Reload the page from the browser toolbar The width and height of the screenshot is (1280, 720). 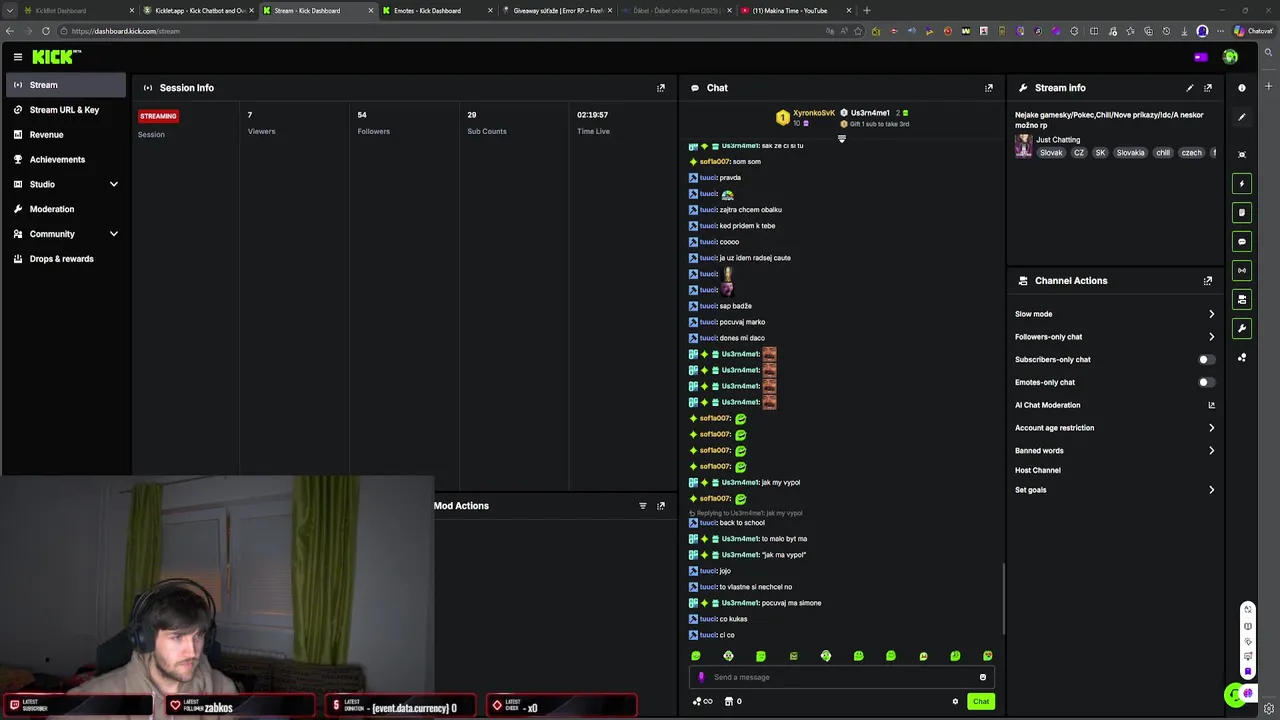(x=45, y=31)
